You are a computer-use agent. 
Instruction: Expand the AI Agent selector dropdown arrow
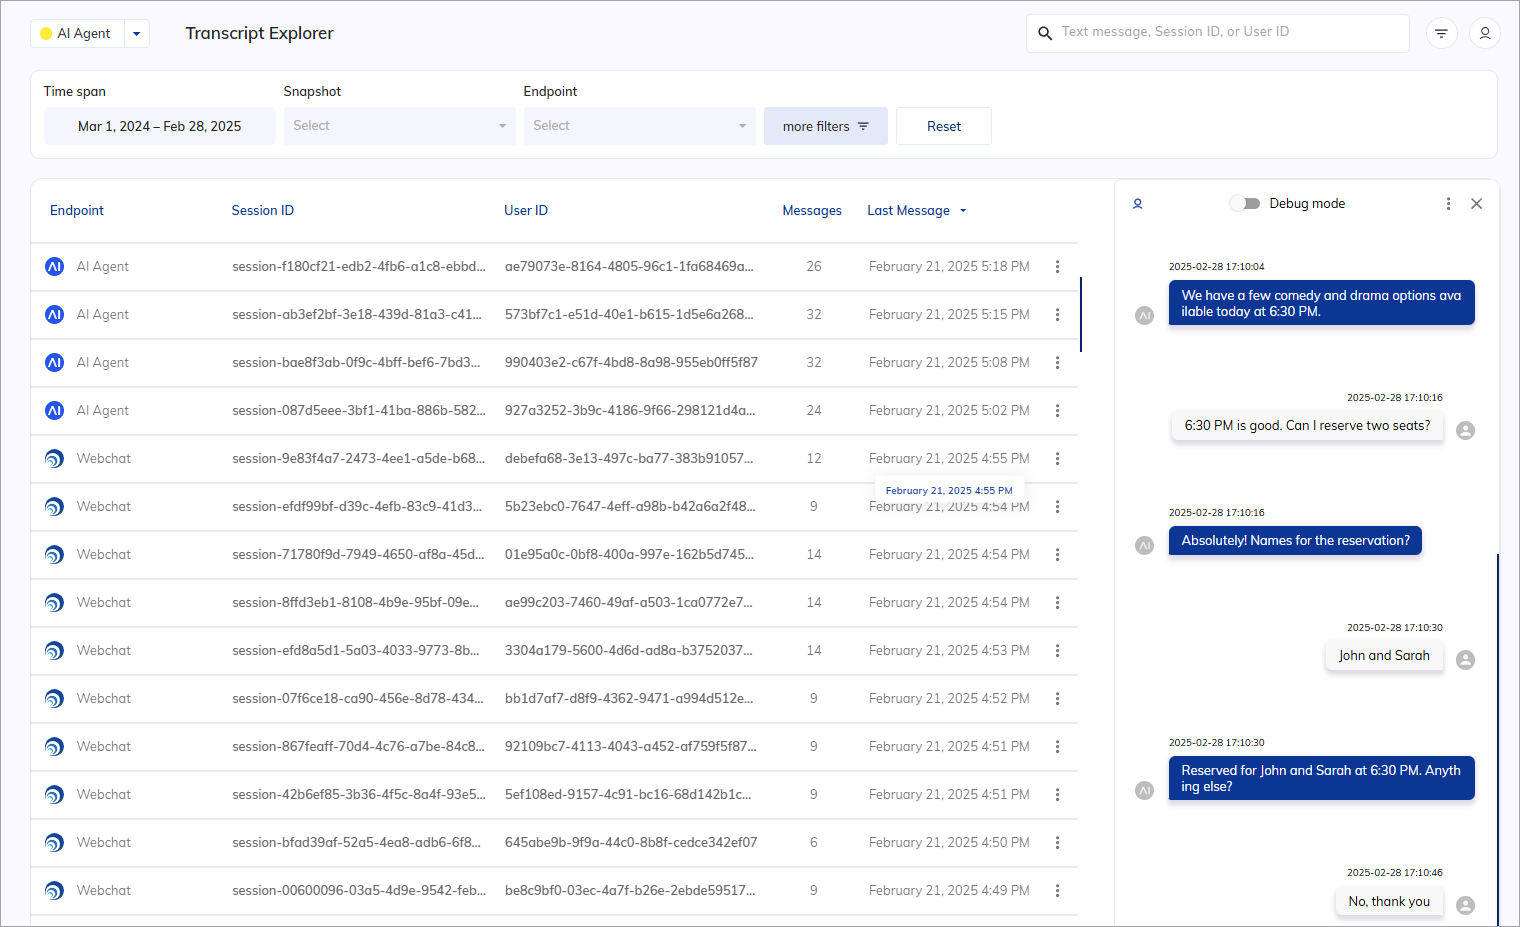(137, 34)
